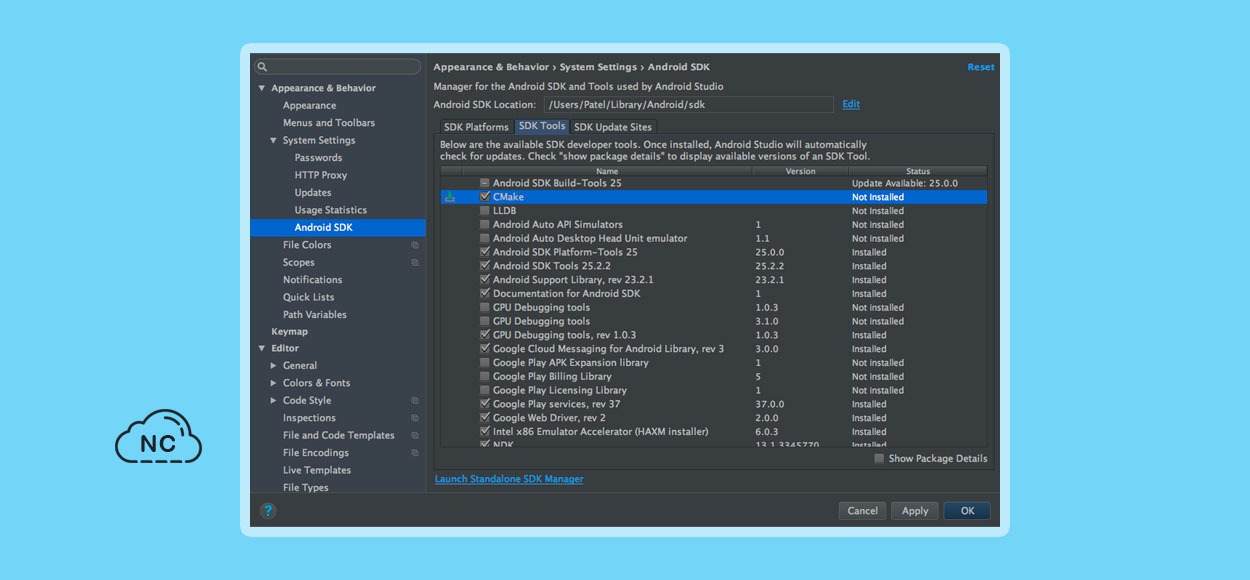Click the Reset link
1250x580 pixels.
click(x=981, y=67)
